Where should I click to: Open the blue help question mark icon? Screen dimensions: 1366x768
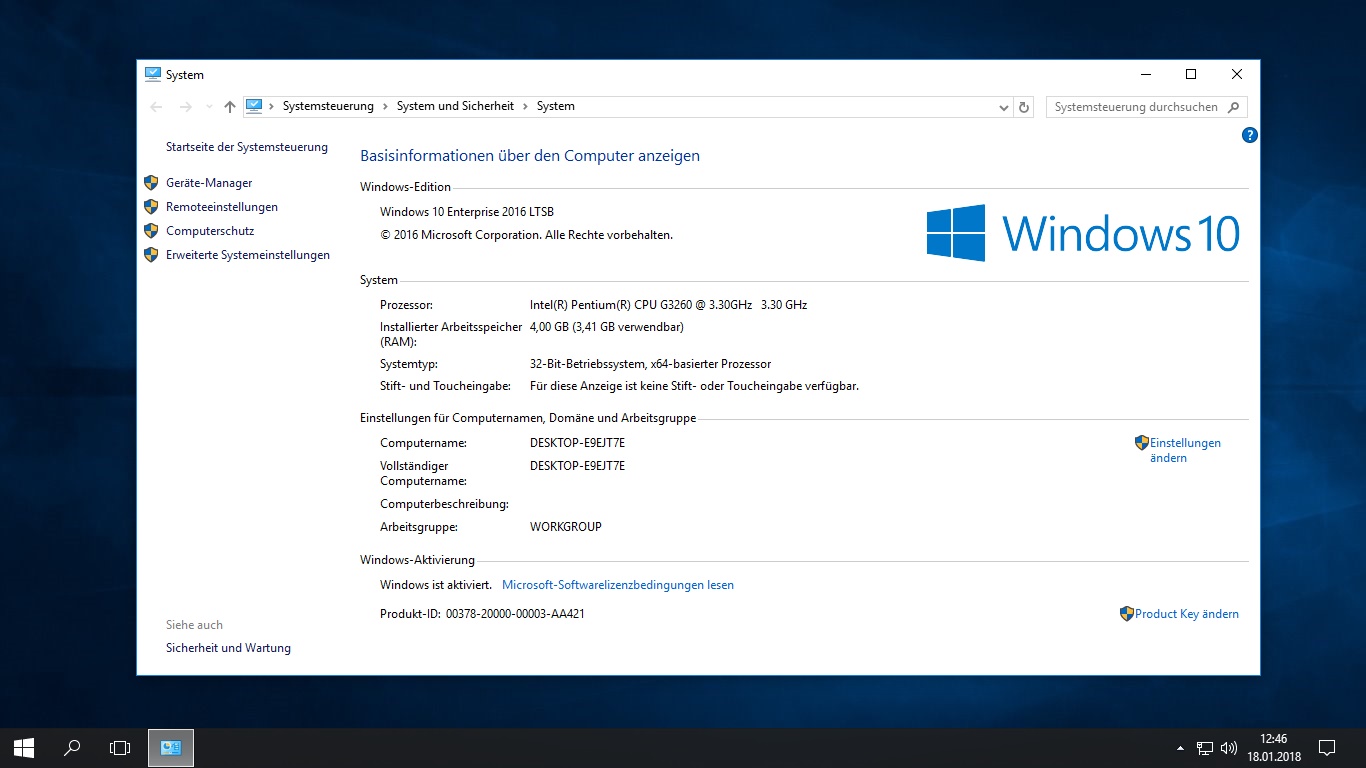pos(1249,135)
